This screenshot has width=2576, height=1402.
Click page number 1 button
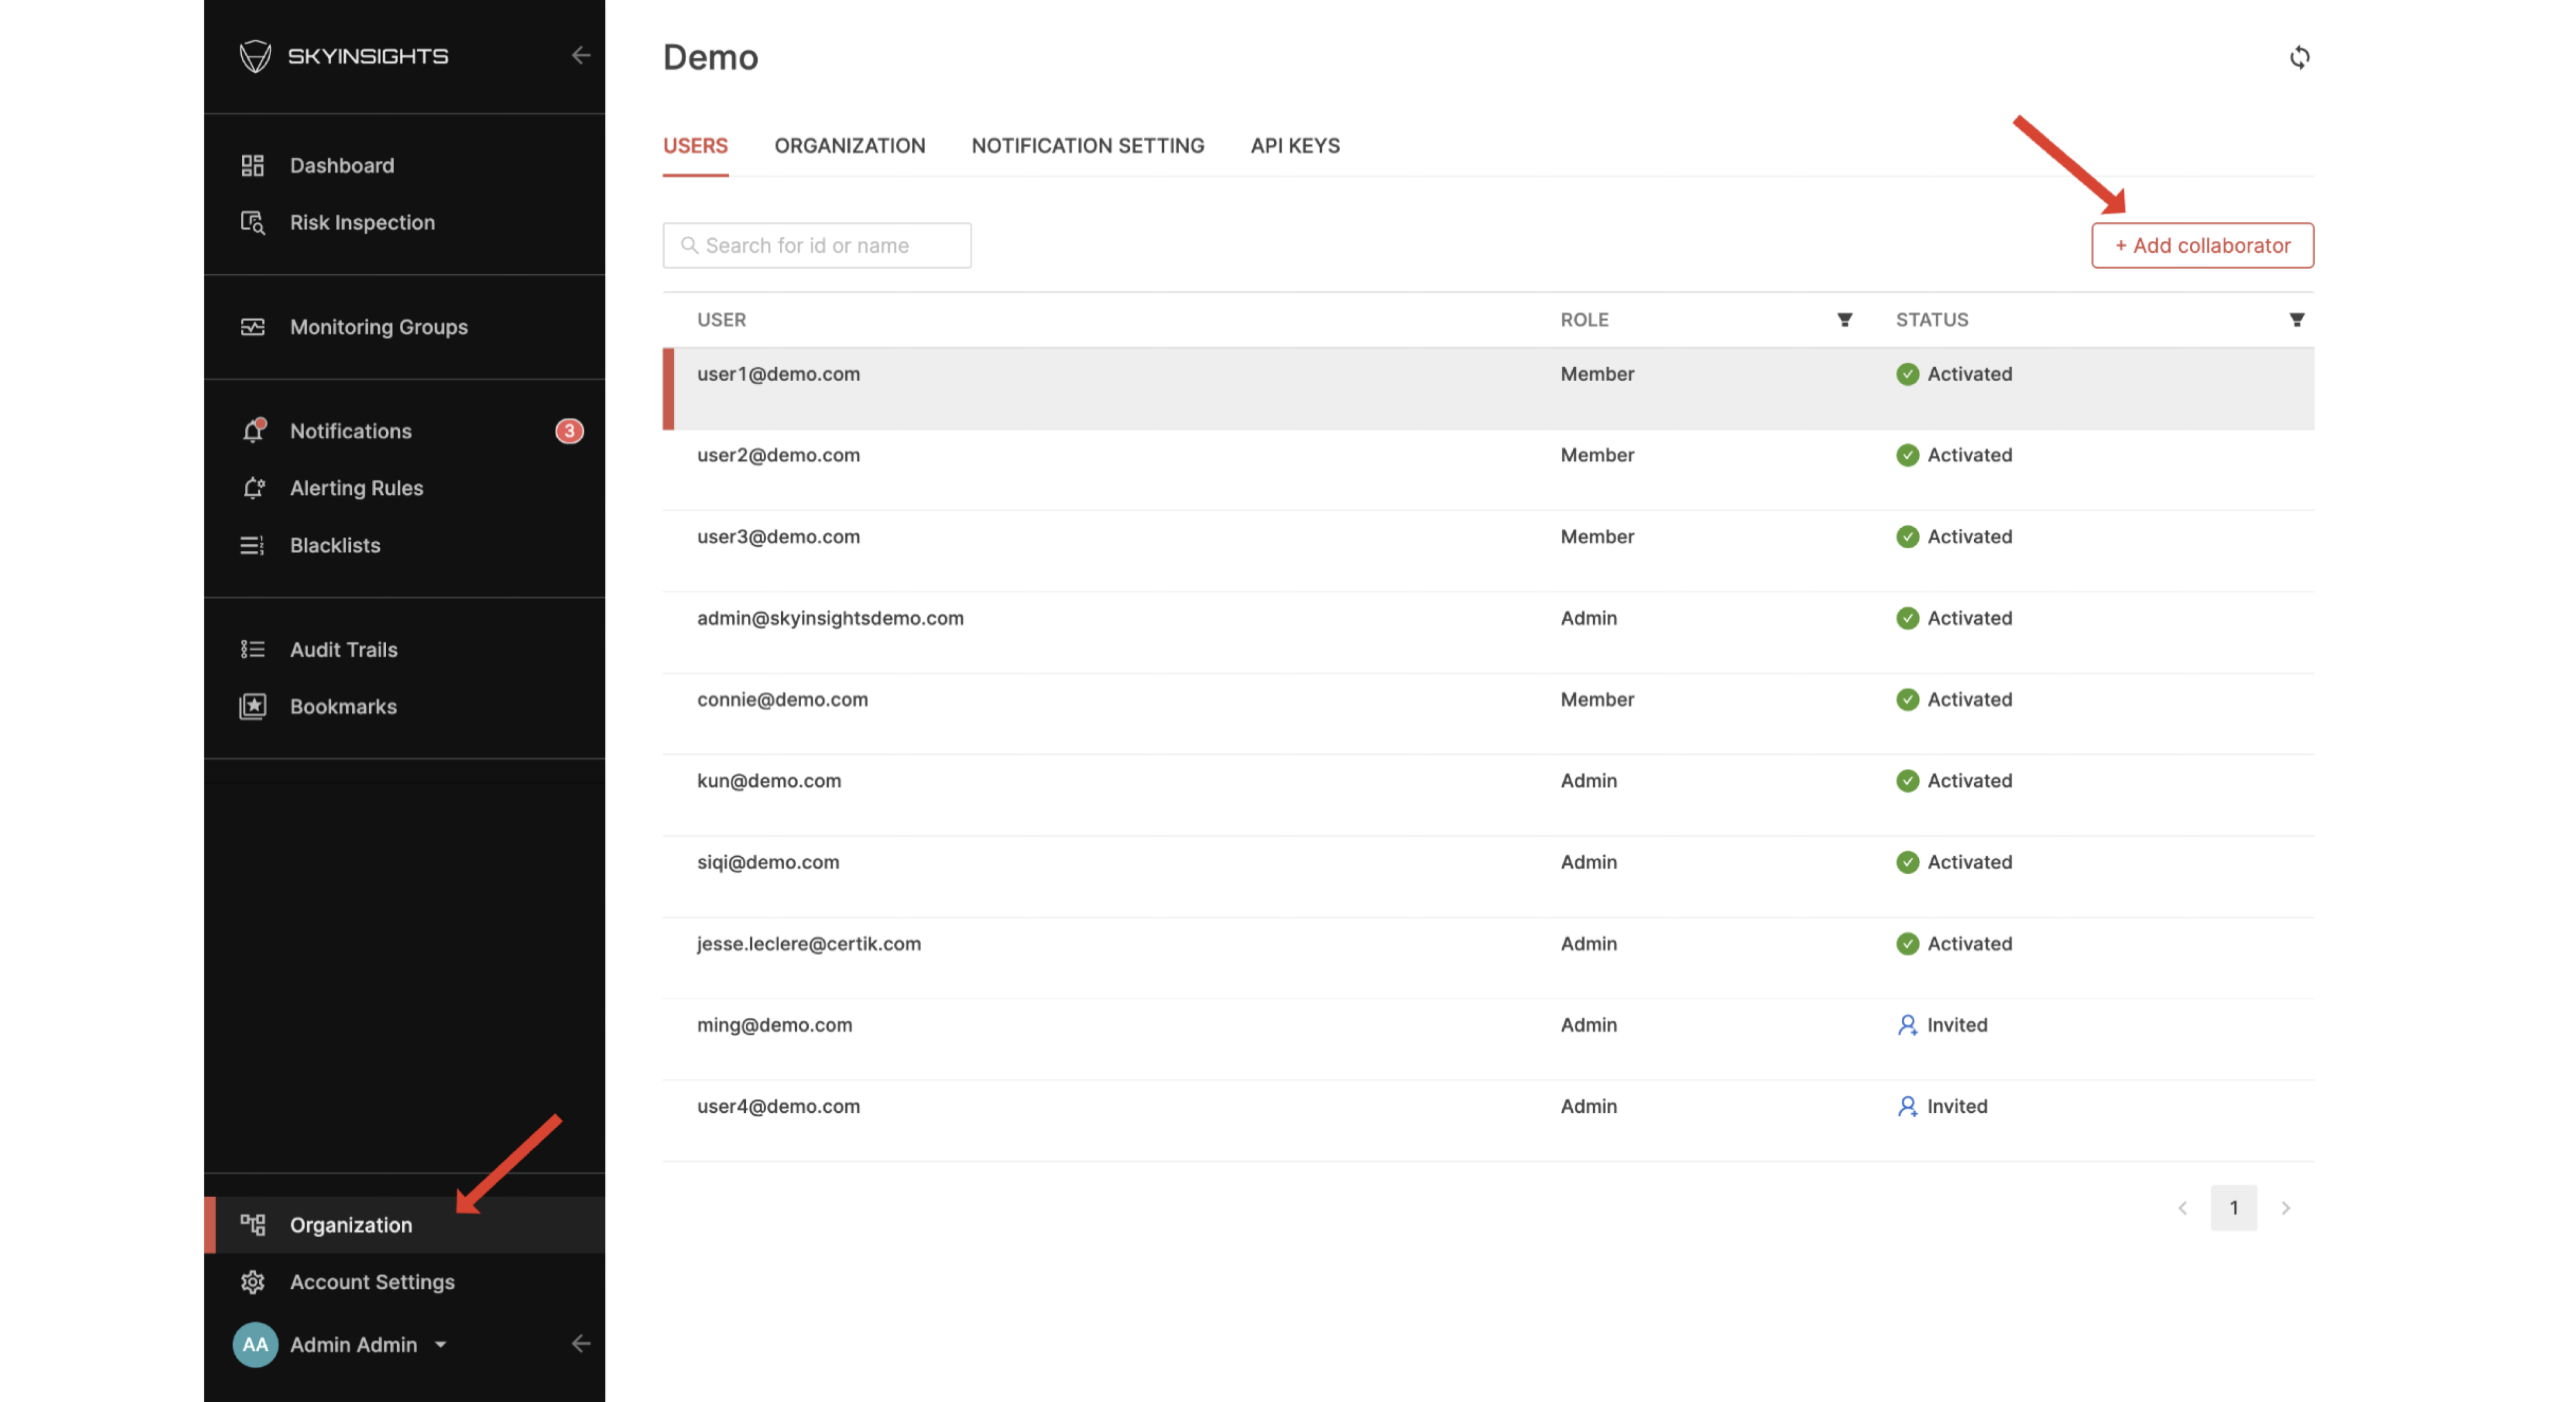pyautogui.click(x=2233, y=1208)
